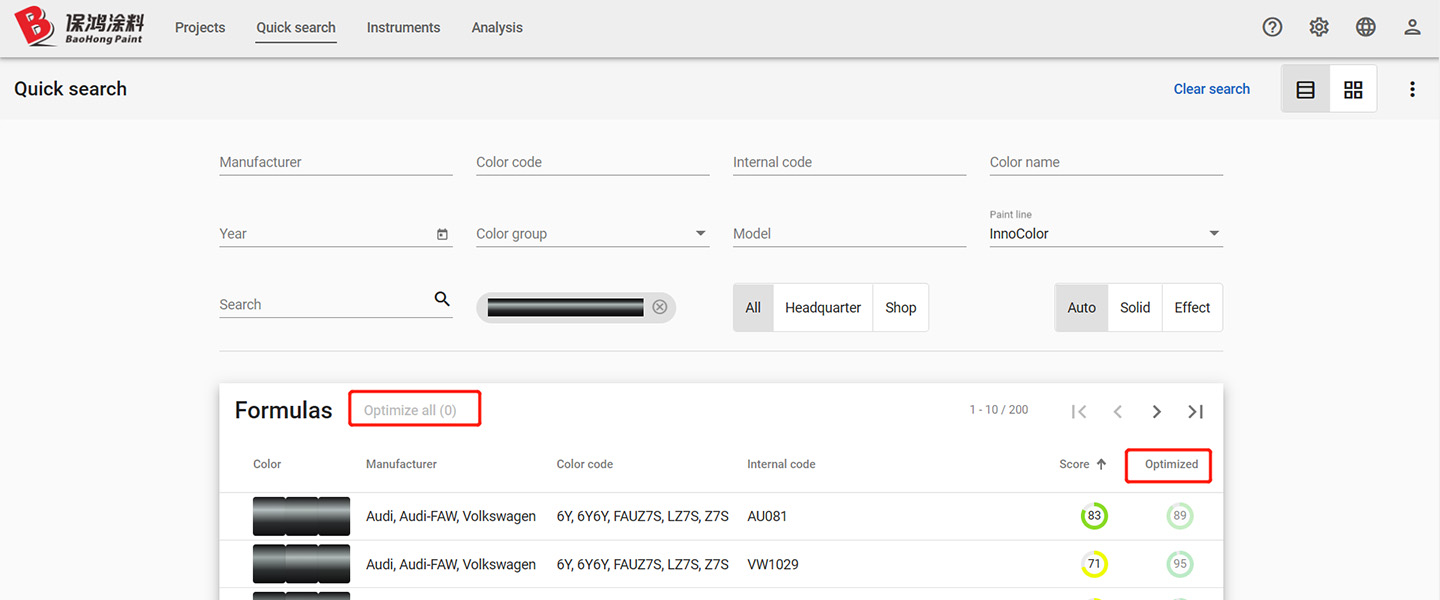
Task: Select the All source toggle
Action: tap(753, 307)
